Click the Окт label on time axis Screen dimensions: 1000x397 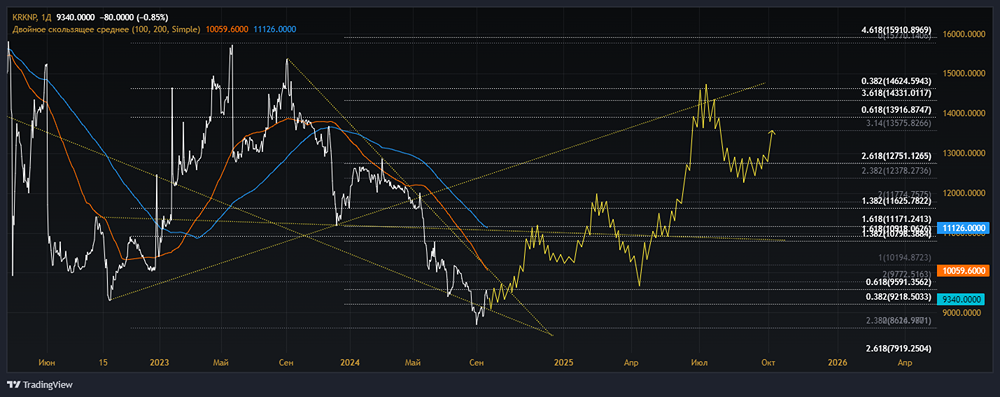[768, 363]
